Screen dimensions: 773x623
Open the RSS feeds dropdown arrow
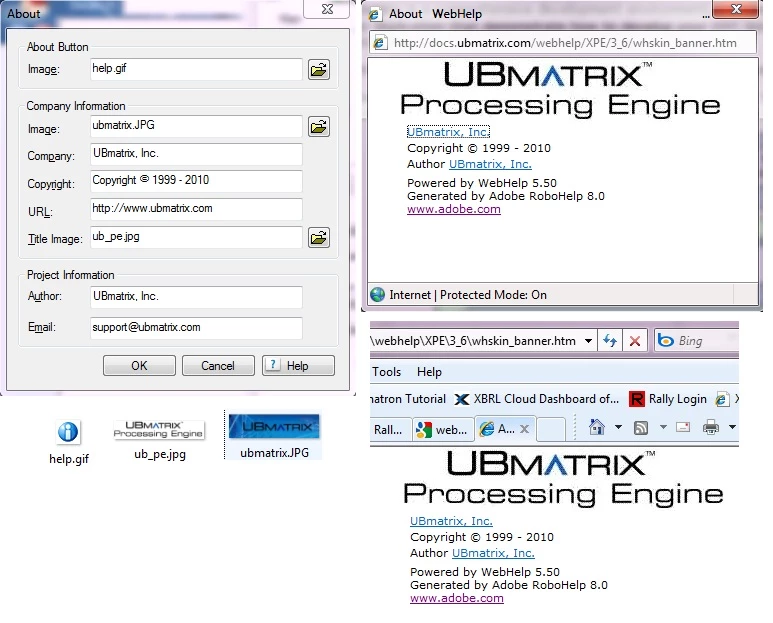pos(663,427)
